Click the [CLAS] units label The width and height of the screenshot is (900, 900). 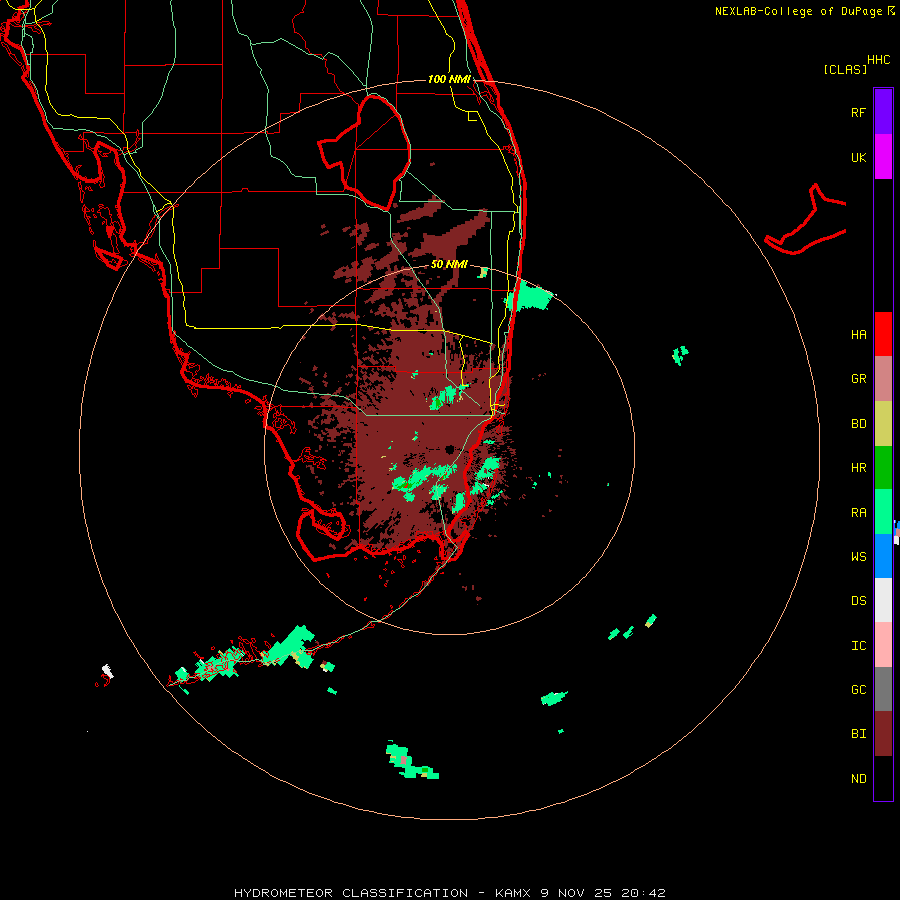pyautogui.click(x=845, y=69)
